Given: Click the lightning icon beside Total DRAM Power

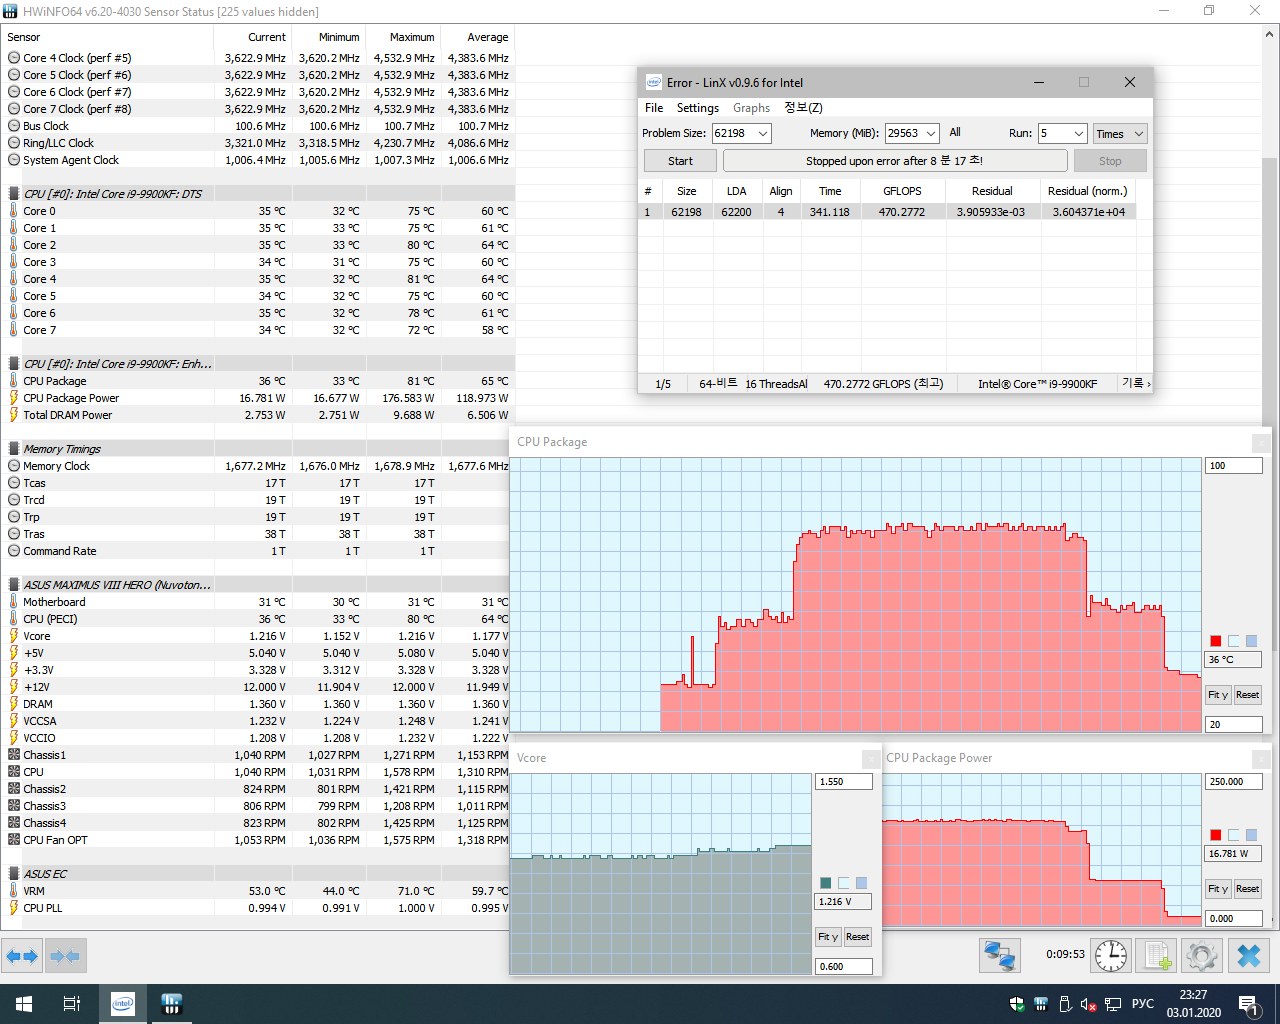Looking at the screenshot, I should [x=14, y=415].
